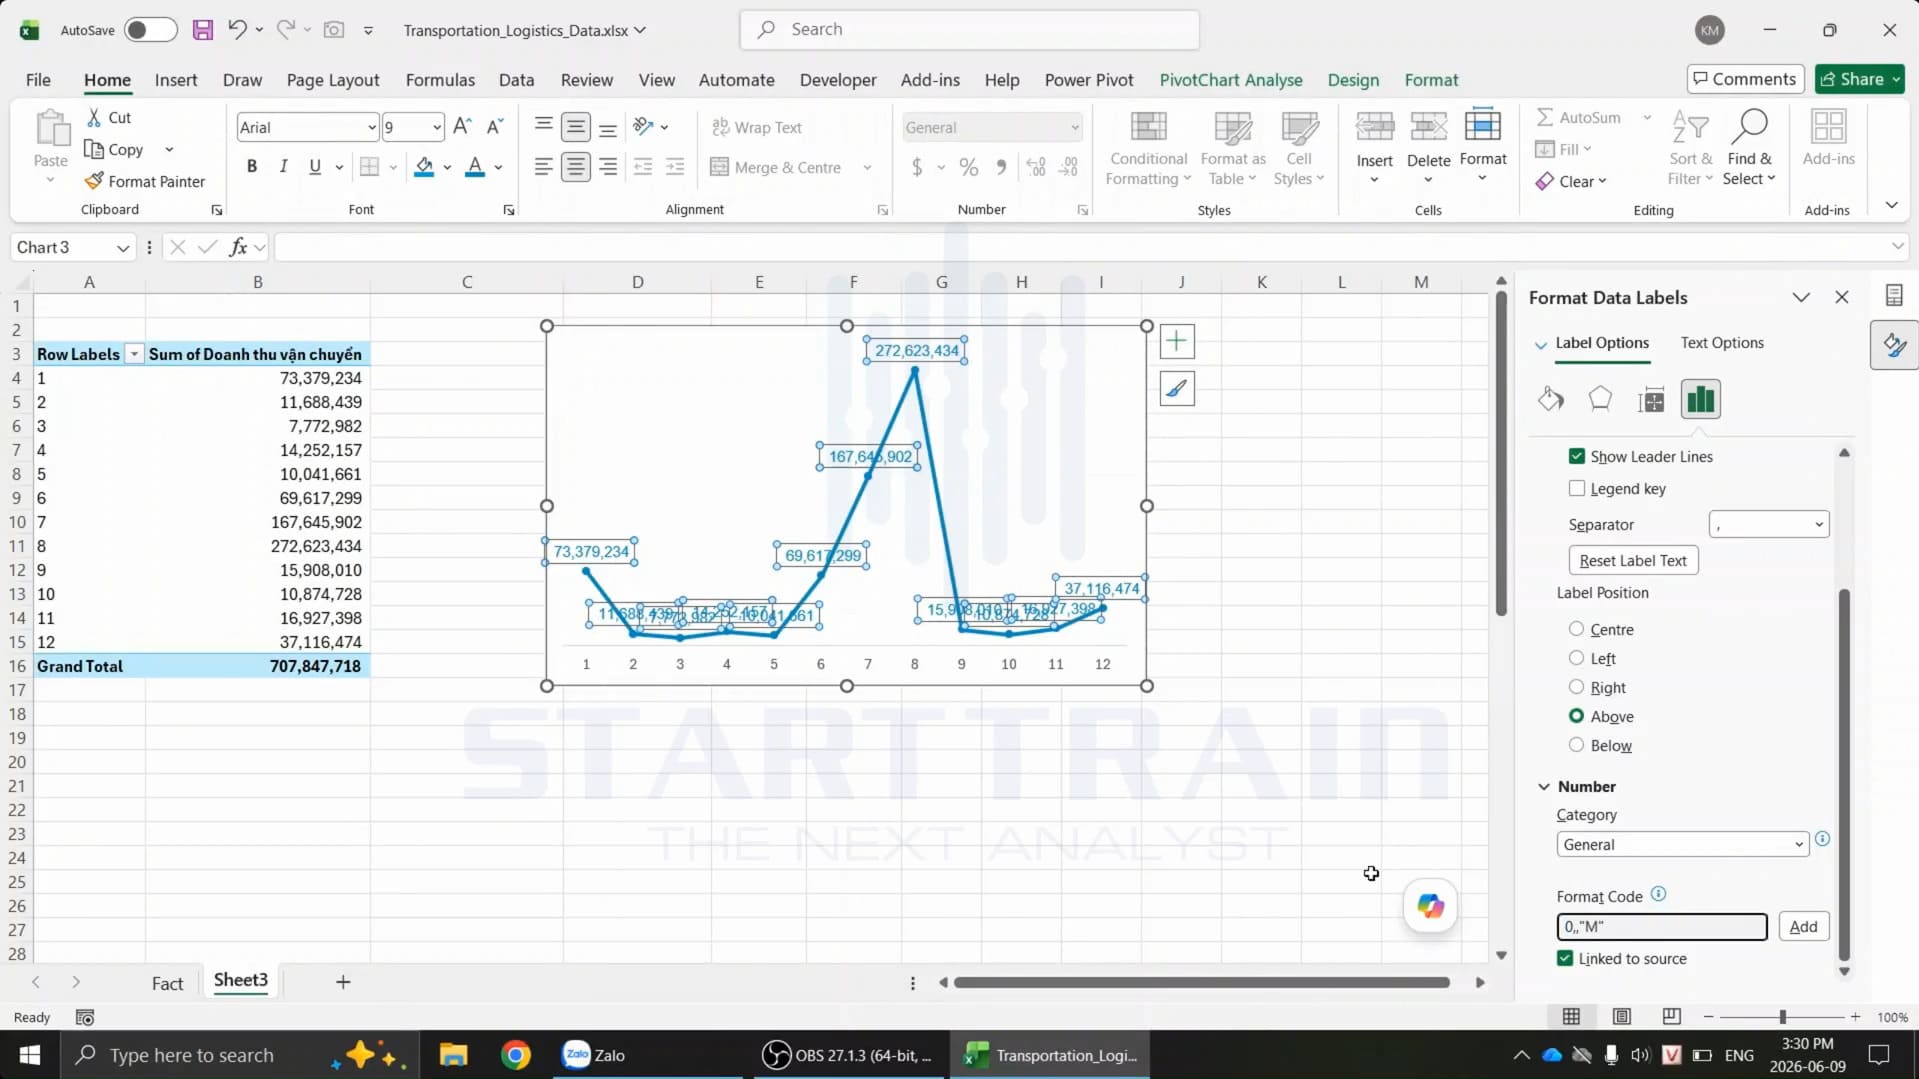Click the Search box in title bar
The image size is (1919, 1079).
[x=969, y=30]
